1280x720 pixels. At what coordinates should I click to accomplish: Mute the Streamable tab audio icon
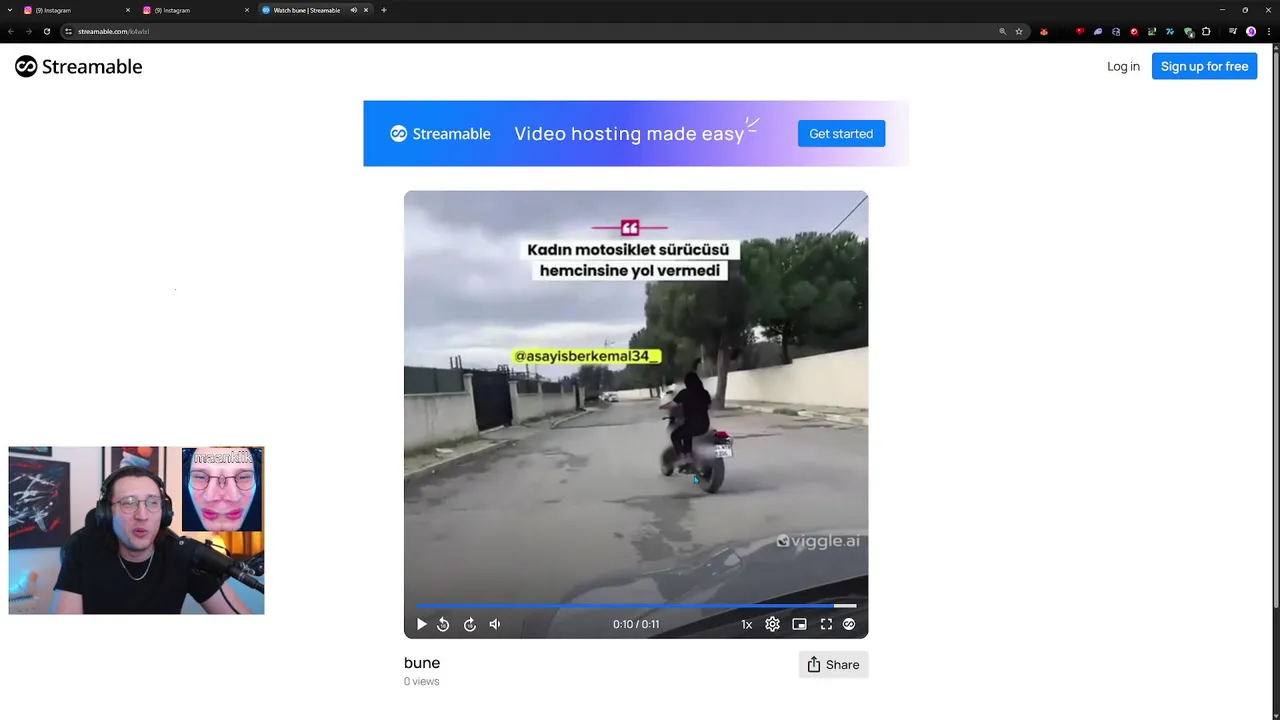click(353, 10)
